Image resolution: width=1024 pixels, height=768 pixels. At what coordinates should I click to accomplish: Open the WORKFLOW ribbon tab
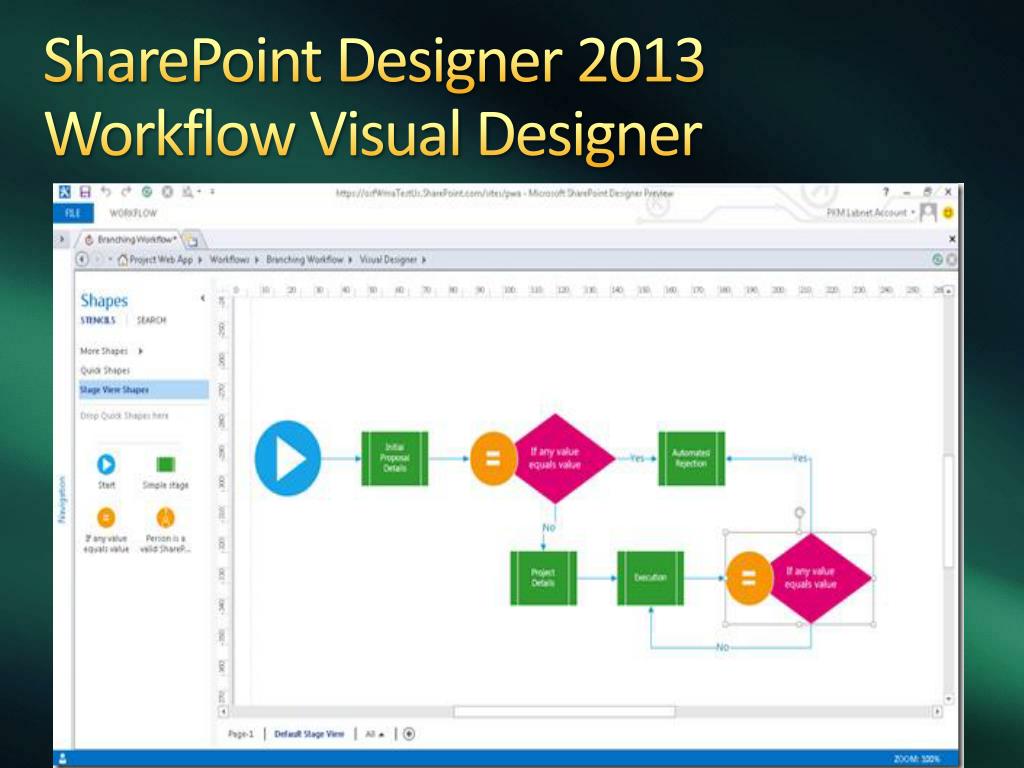[133, 213]
